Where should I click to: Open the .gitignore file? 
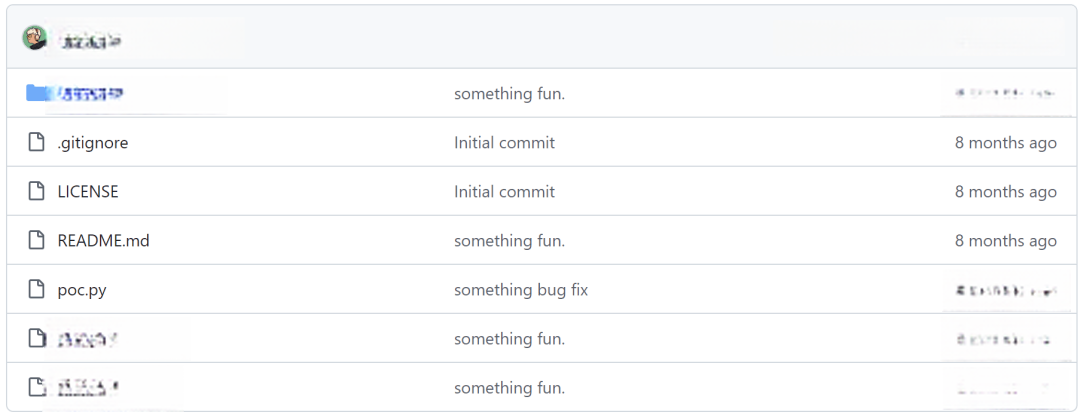pyautogui.click(x=93, y=142)
